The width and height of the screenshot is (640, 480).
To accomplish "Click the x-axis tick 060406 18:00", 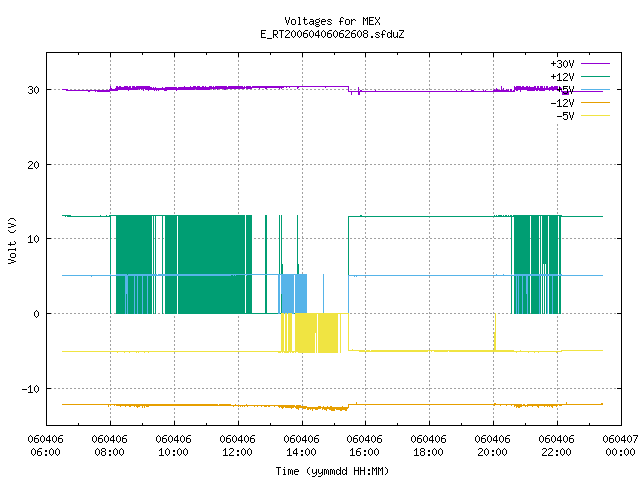I will click(x=428, y=446).
